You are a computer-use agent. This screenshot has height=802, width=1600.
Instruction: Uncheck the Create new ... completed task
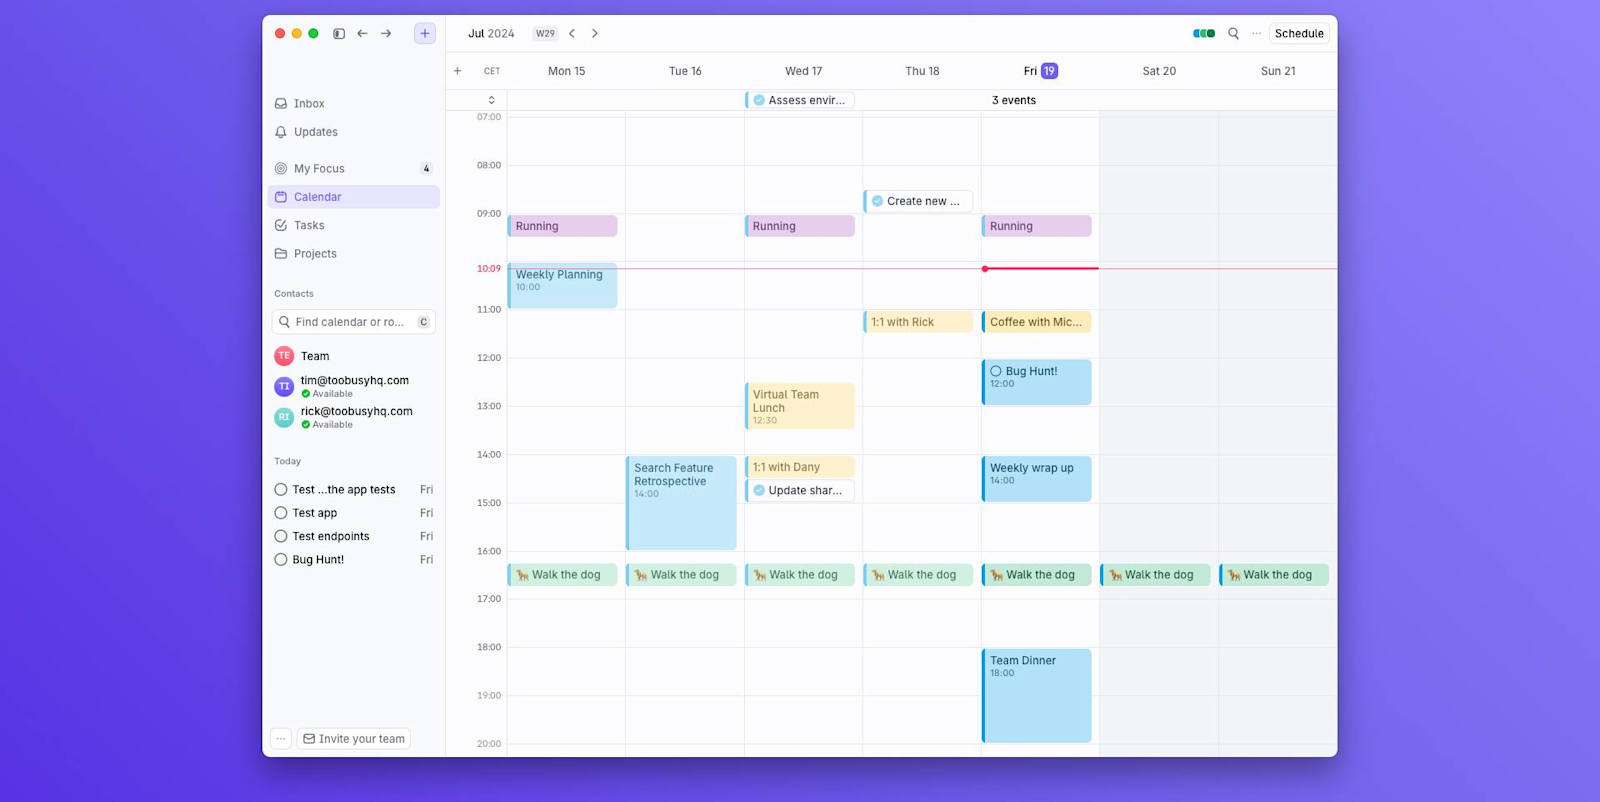pyautogui.click(x=877, y=201)
